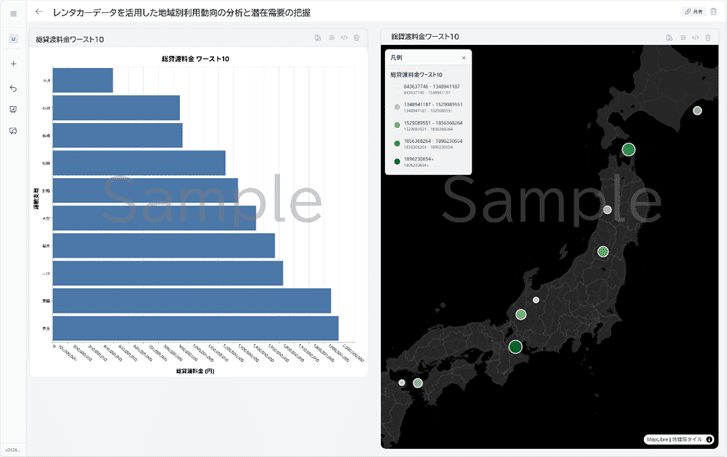727x457 pixels.
Task: Click the longest bar at the chart bottom
Action: pyautogui.click(x=196, y=328)
